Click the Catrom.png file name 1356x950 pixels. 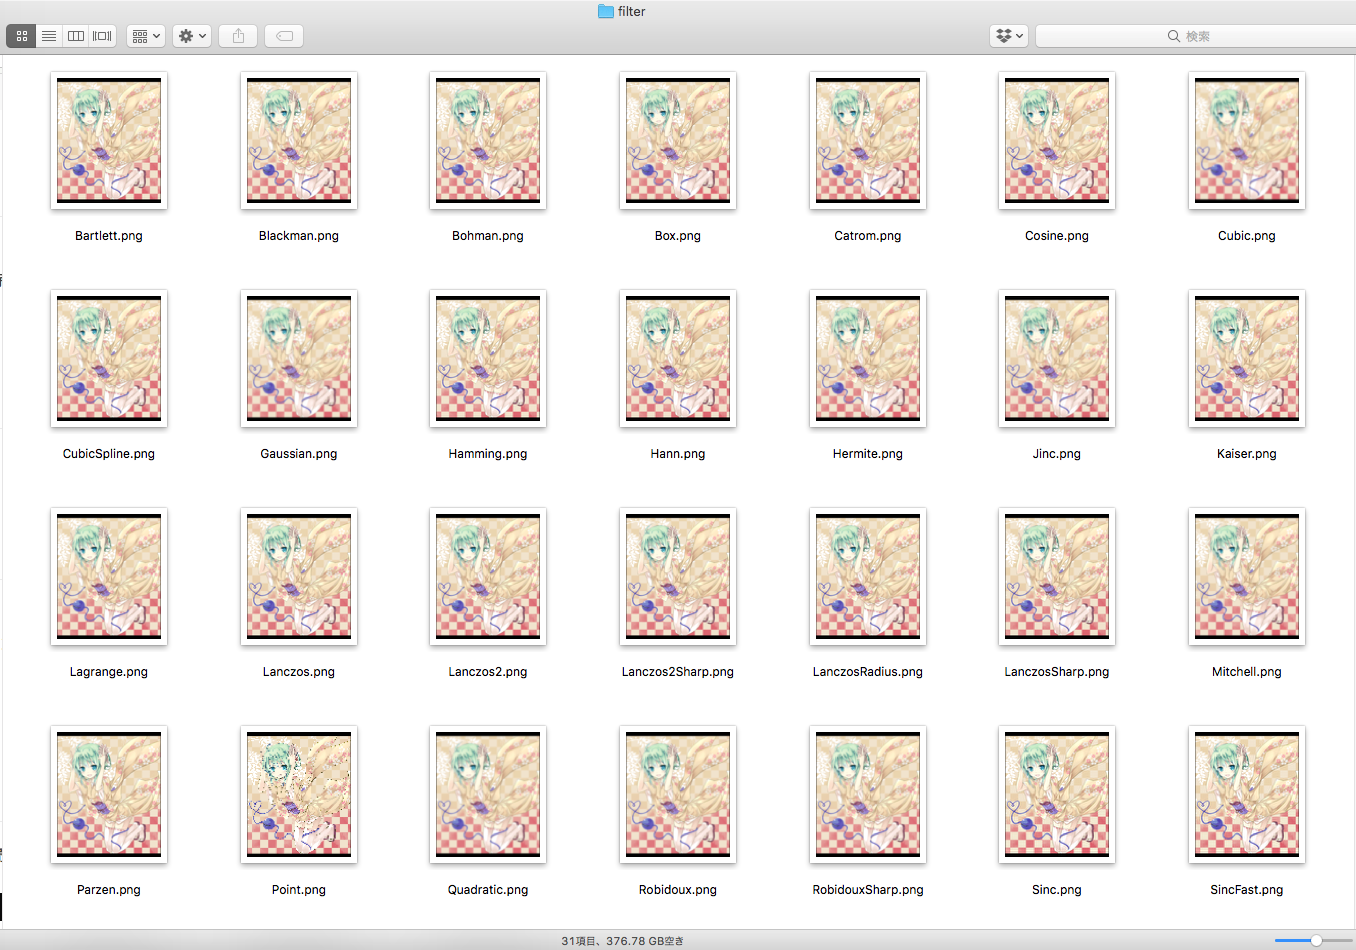pos(868,236)
